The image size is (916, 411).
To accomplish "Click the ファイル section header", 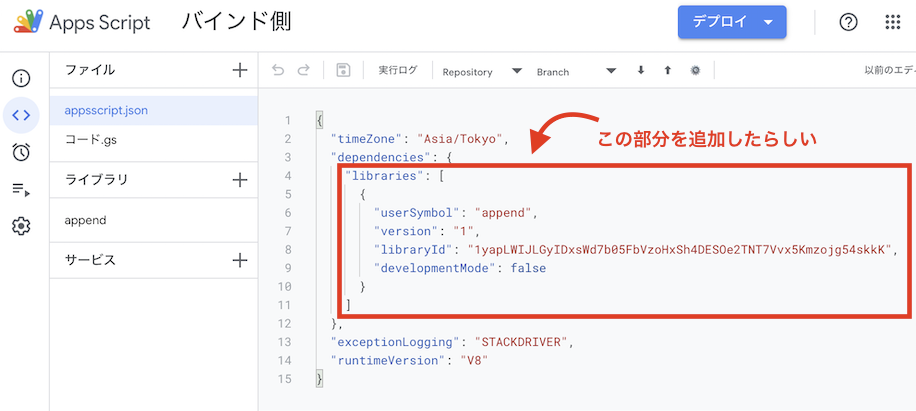I will click(x=90, y=70).
